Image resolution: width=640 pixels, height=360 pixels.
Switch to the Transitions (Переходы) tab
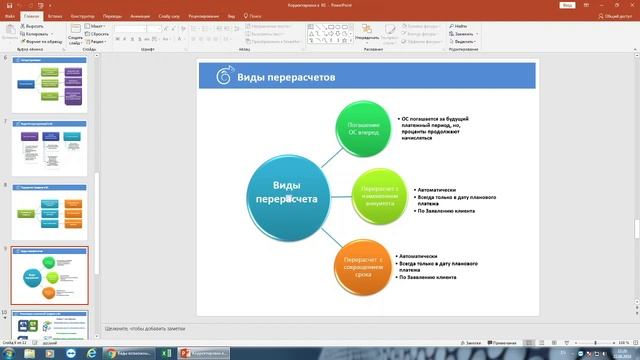tap(112, 16)
